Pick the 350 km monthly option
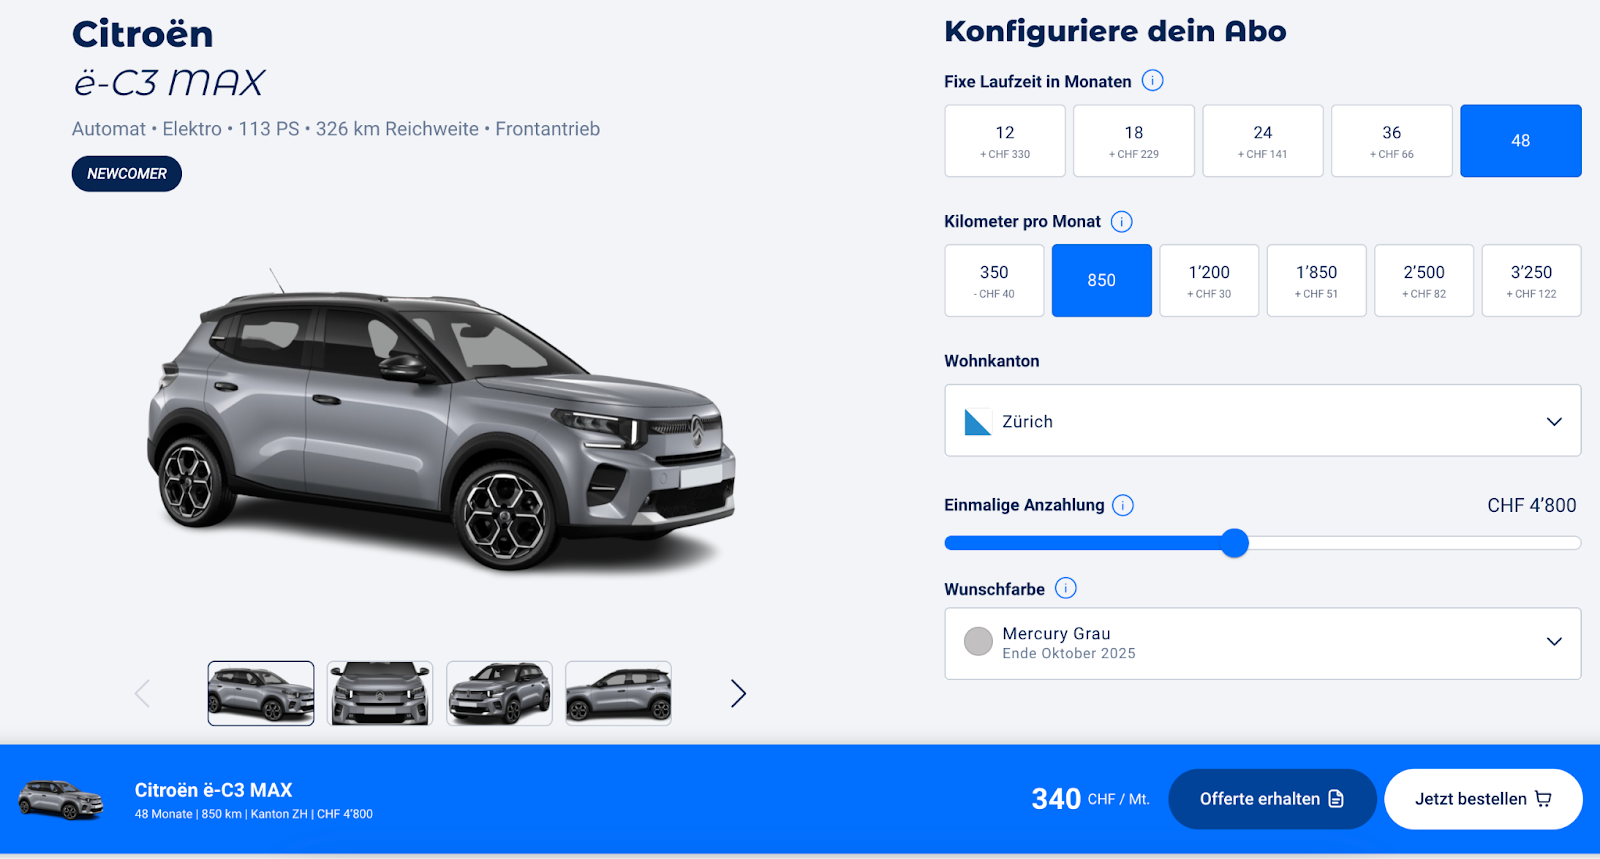This screenshot has height=859, width=1600. (x=994, y=281)
